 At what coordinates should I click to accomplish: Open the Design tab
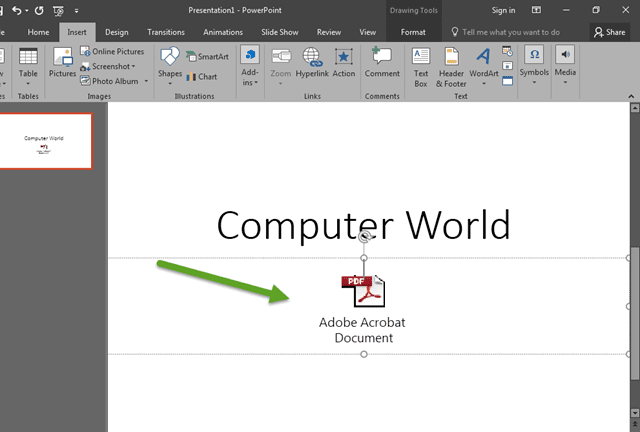click(x=117, y=32)
